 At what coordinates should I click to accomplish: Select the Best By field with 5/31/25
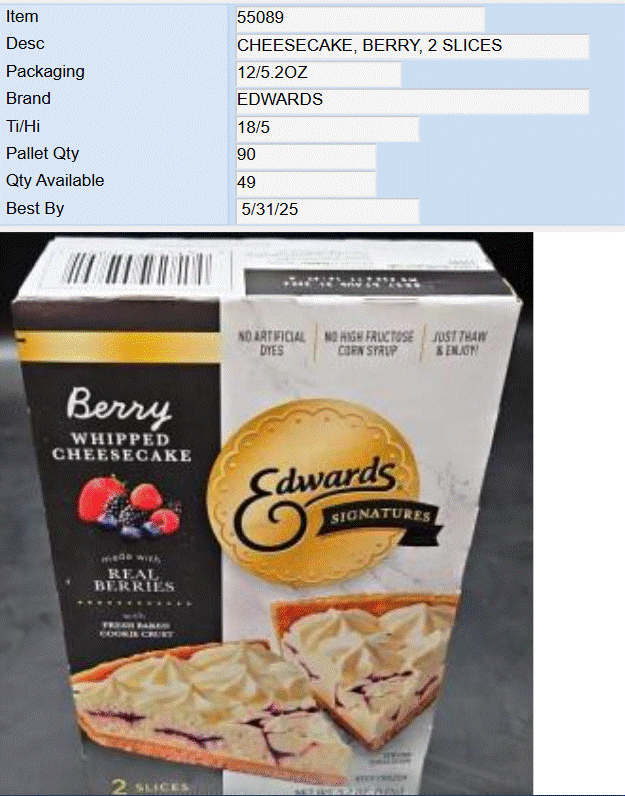[x=327, y=210]
